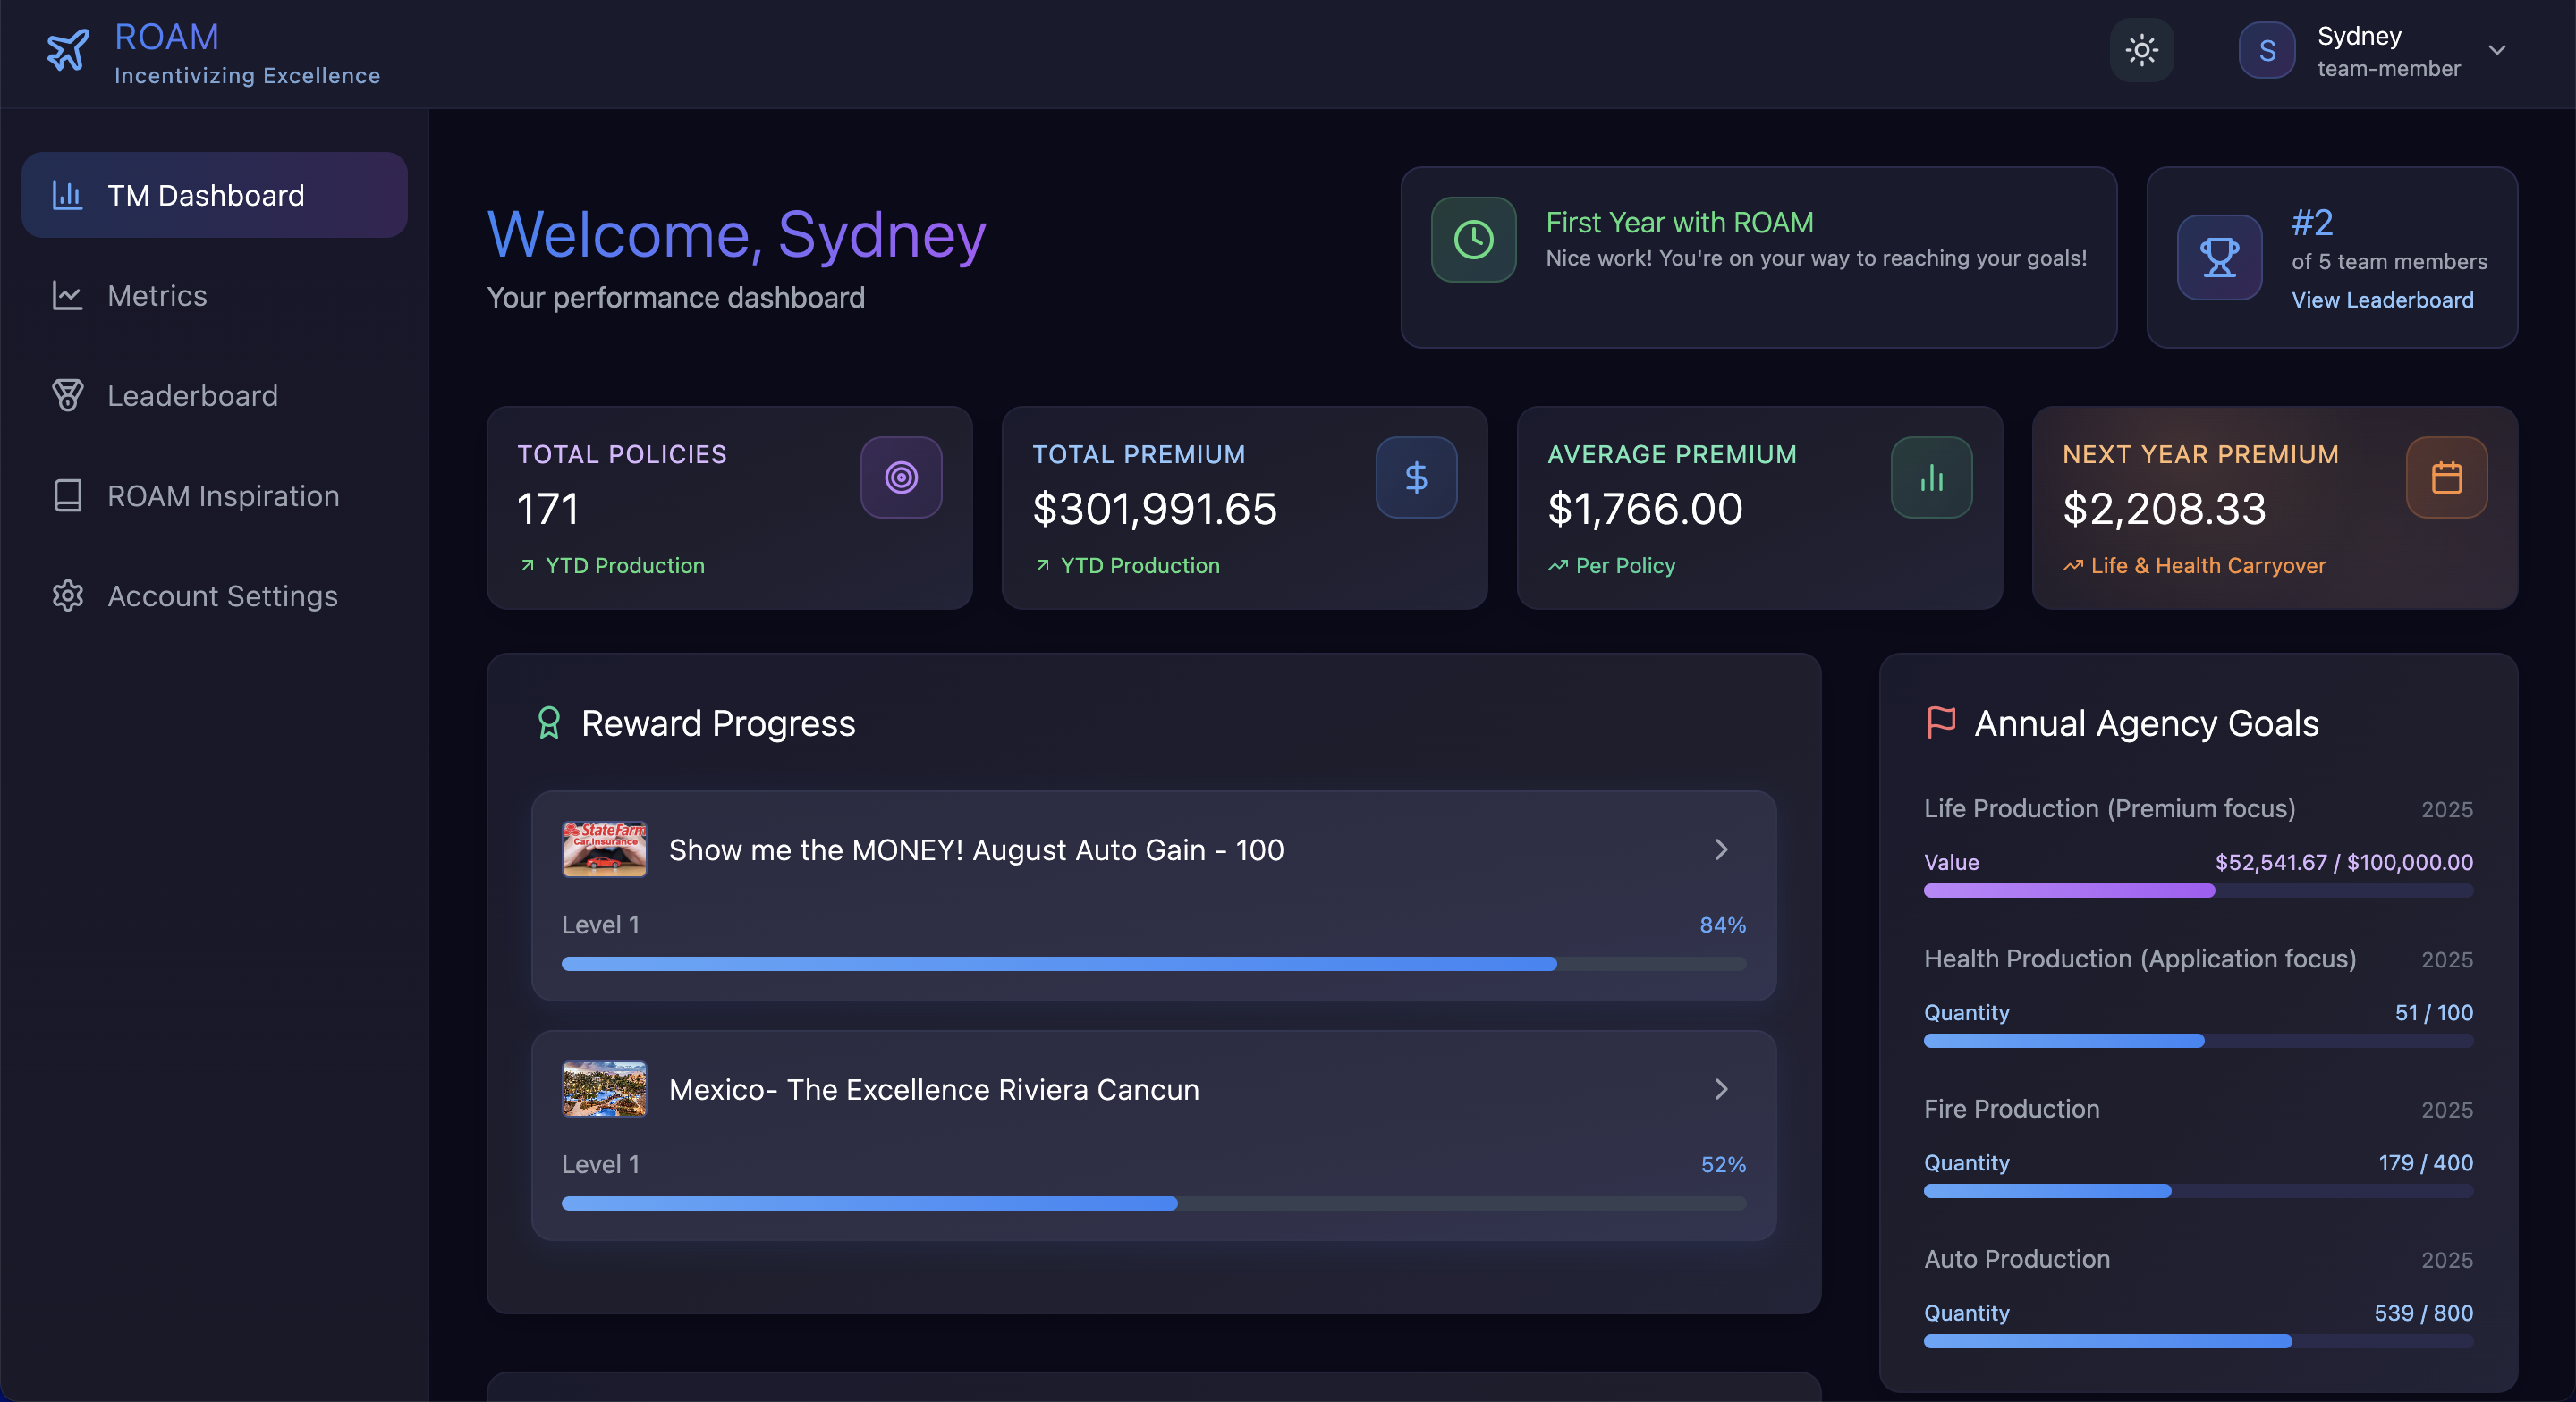Select the Metrics chart icon
The width and height of the screenshot is (2576, 1402).
coord(67,295)
